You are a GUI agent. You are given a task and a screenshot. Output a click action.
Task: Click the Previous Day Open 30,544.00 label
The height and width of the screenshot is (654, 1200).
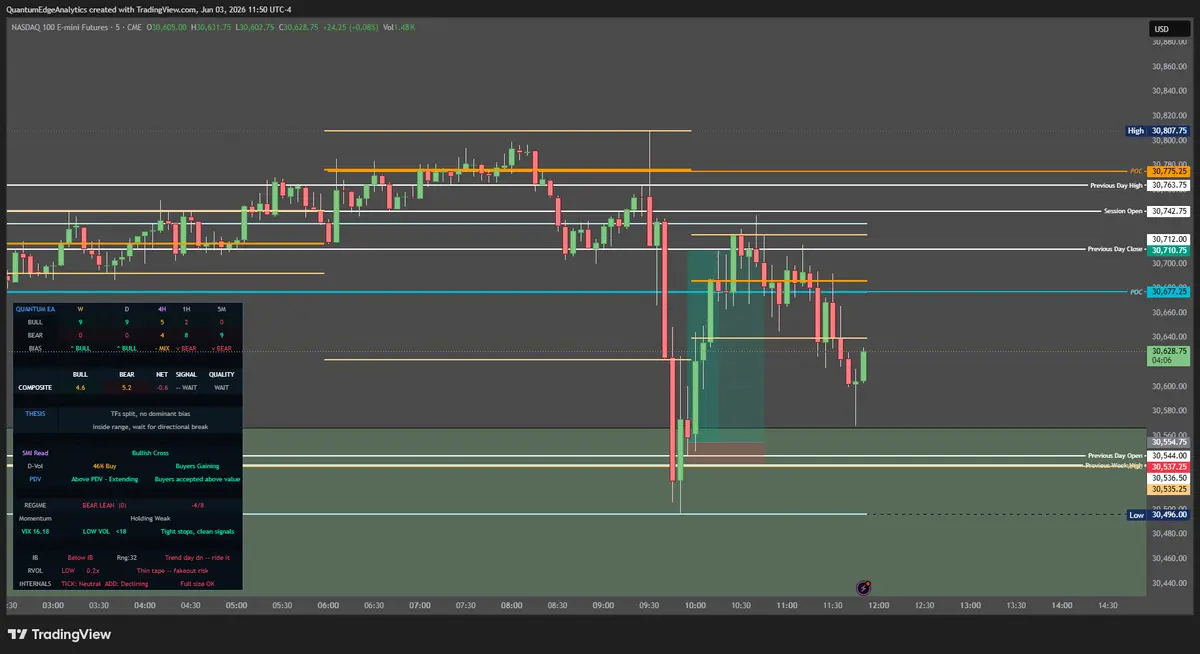(1138, 455)
